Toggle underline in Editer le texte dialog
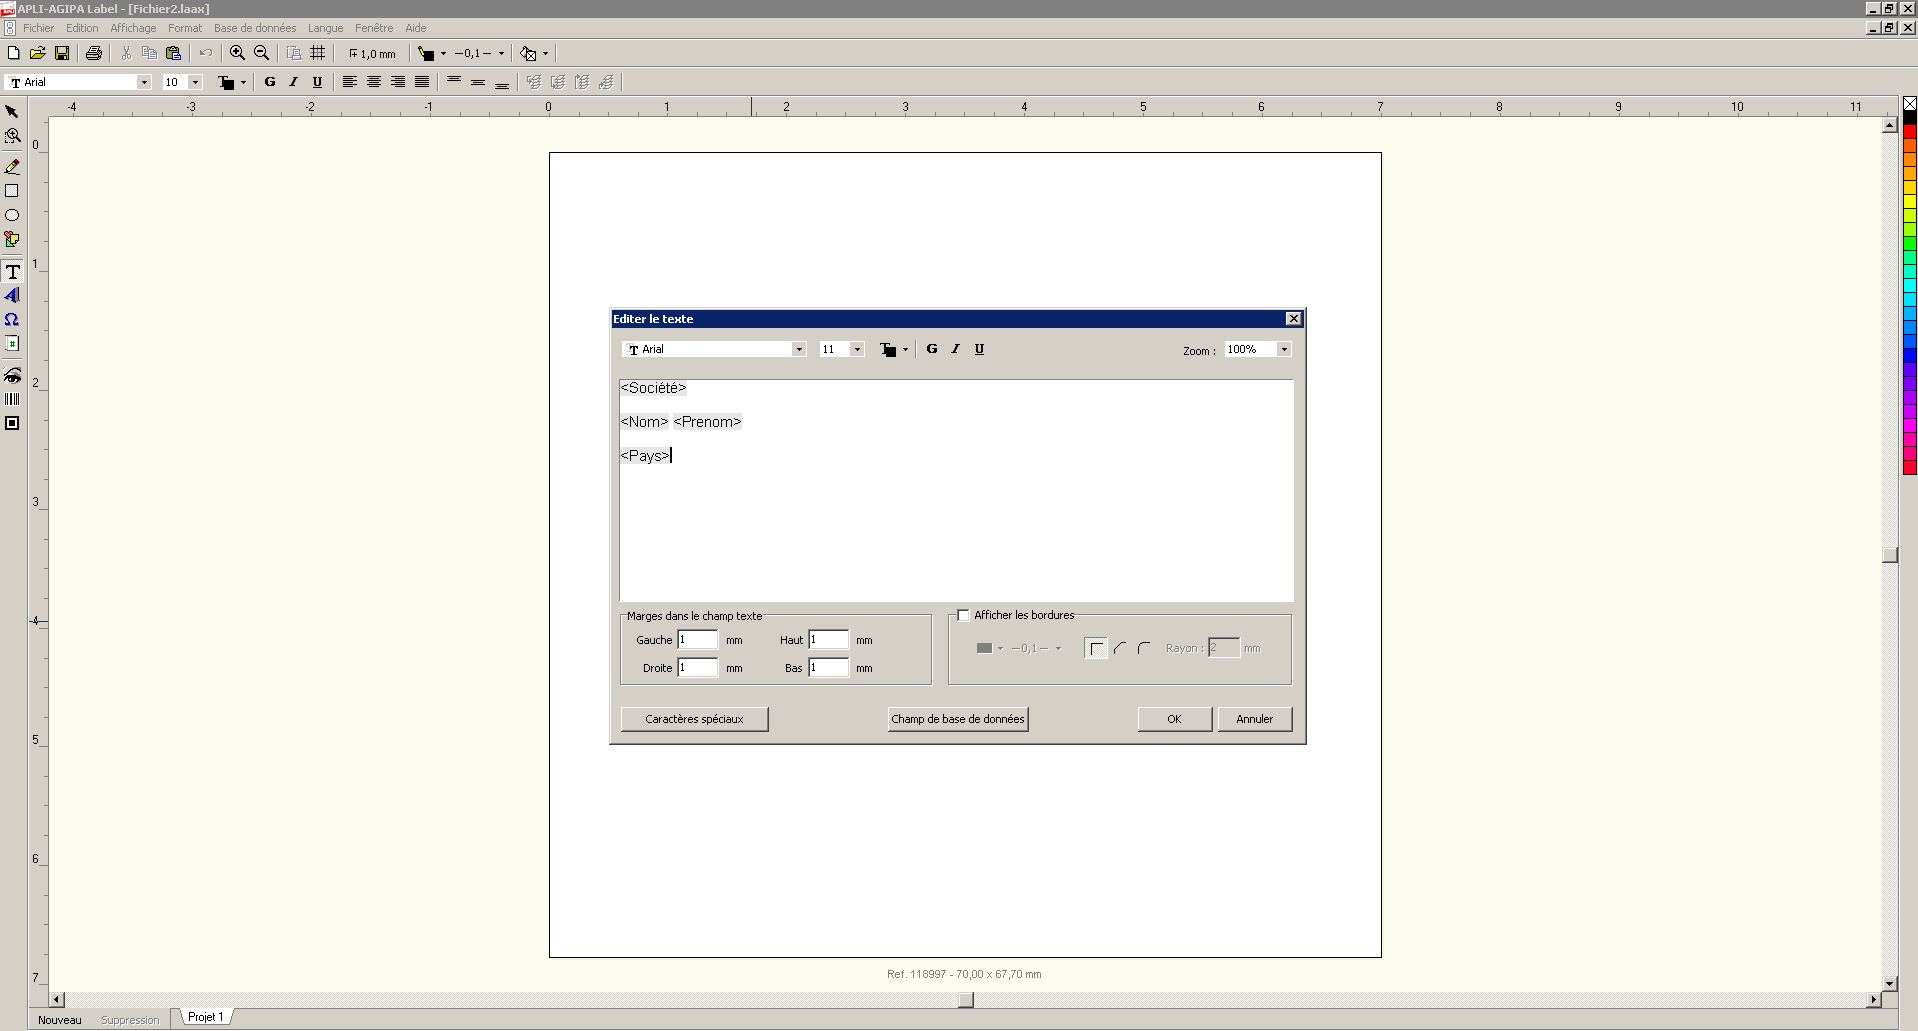This screenshot has height=1031, width=1918. (979, 349)
